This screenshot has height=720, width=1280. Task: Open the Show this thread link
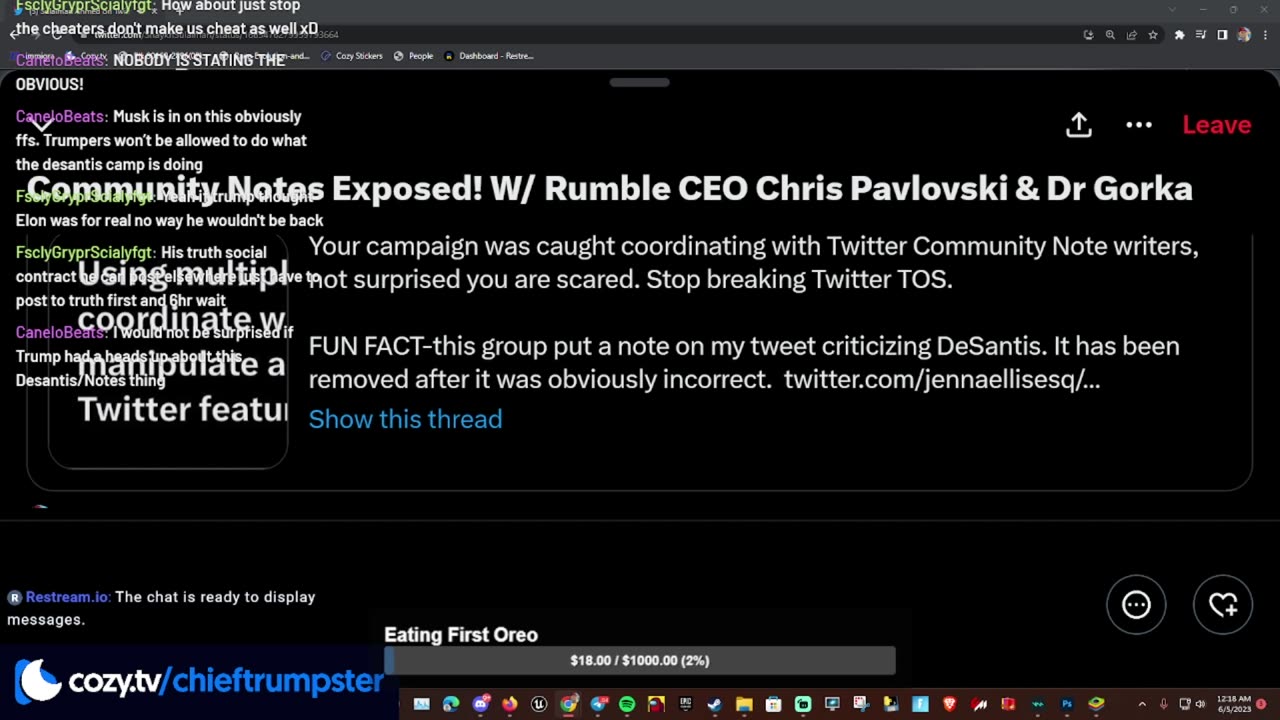pyautogui.click(x=405, y=419)
